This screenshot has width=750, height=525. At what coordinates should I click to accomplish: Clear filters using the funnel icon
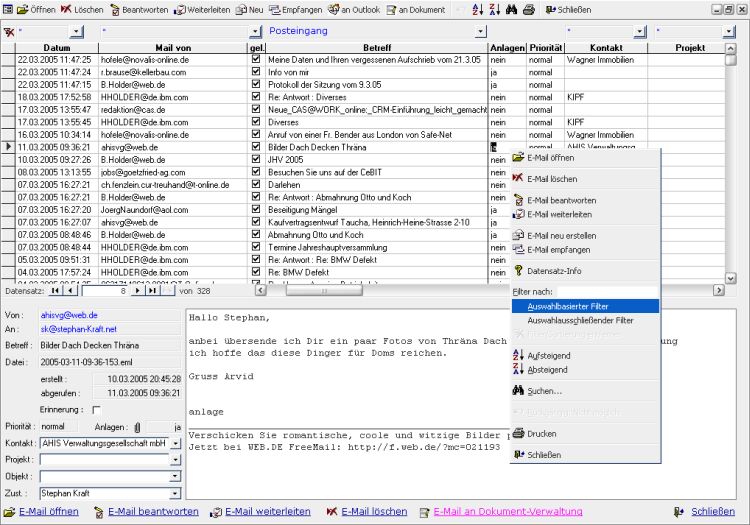click(9, 32)
